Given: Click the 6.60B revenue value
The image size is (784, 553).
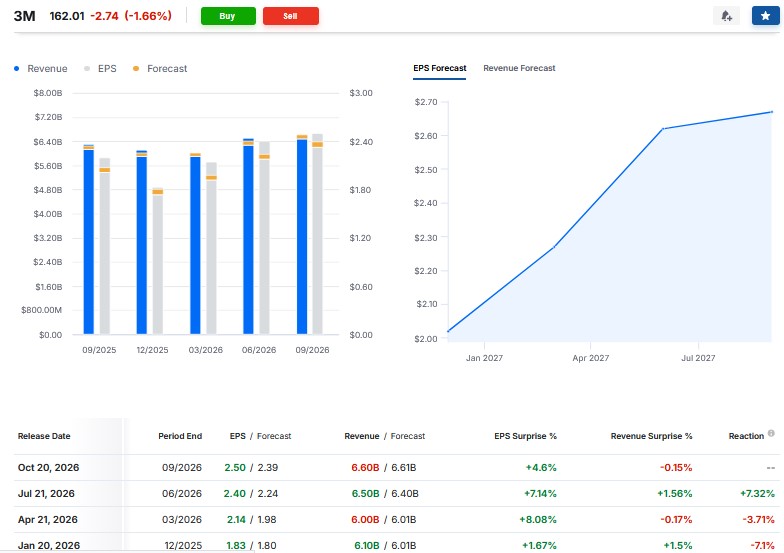Looking at the screenshot, I should [x=365, y=468].
